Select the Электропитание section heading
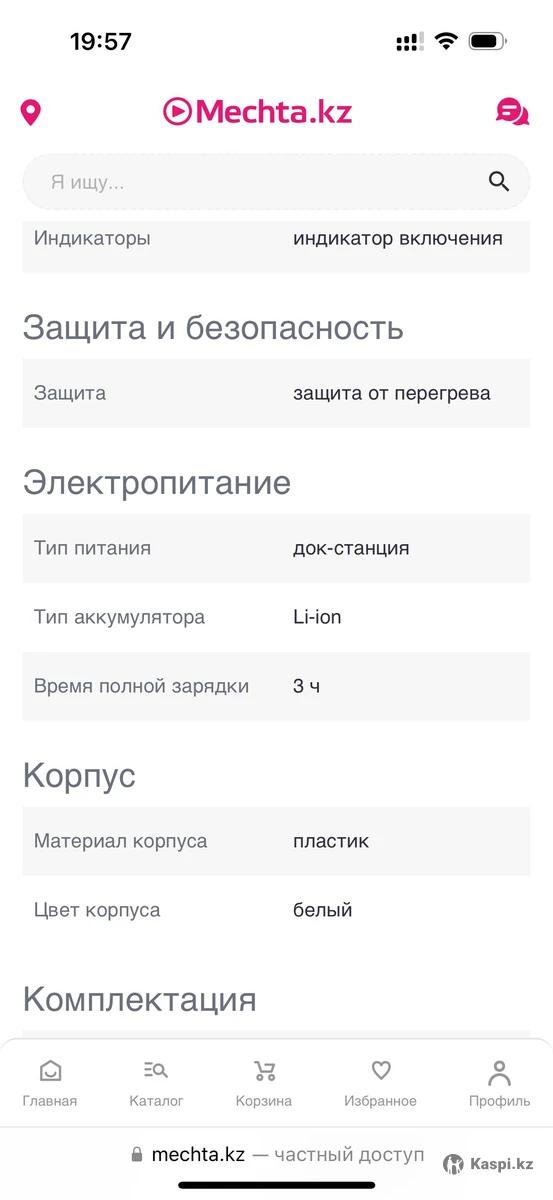 157,482
